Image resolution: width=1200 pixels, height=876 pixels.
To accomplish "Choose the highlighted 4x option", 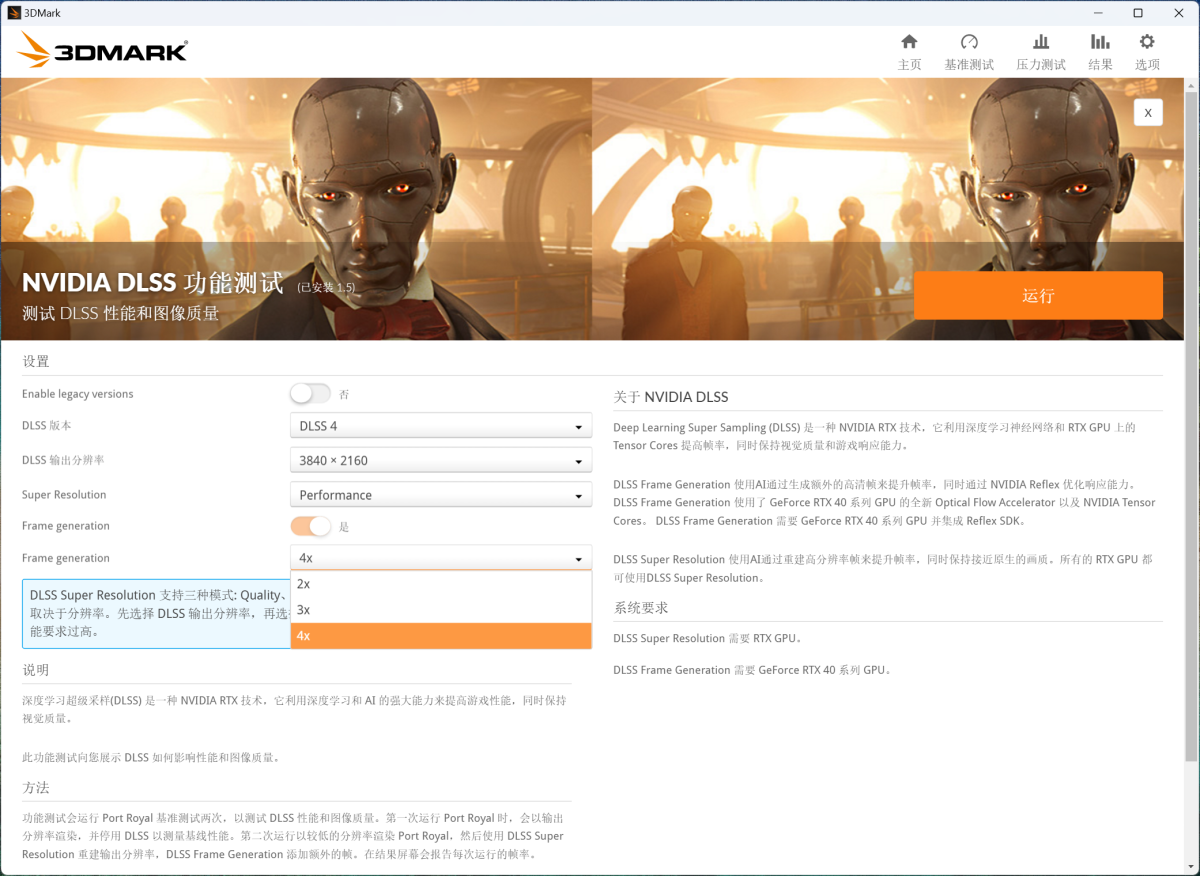I will 440,636.
